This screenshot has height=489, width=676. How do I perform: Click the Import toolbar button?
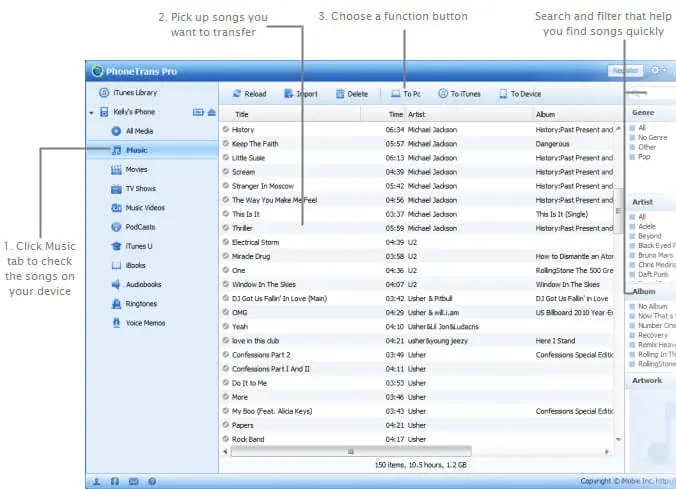click(x=300, y=94)
